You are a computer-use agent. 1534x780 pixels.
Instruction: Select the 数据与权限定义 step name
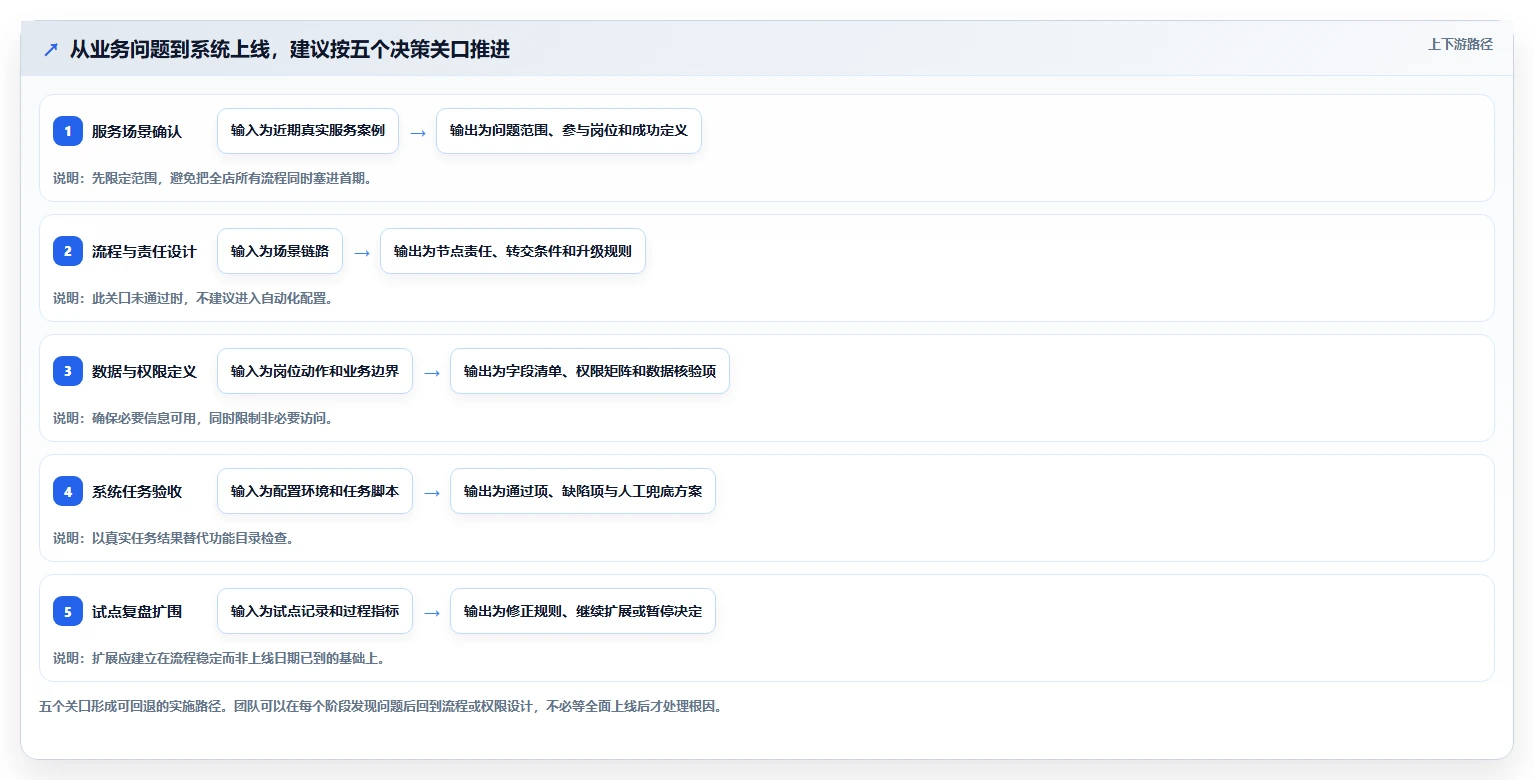click(144, 371)
